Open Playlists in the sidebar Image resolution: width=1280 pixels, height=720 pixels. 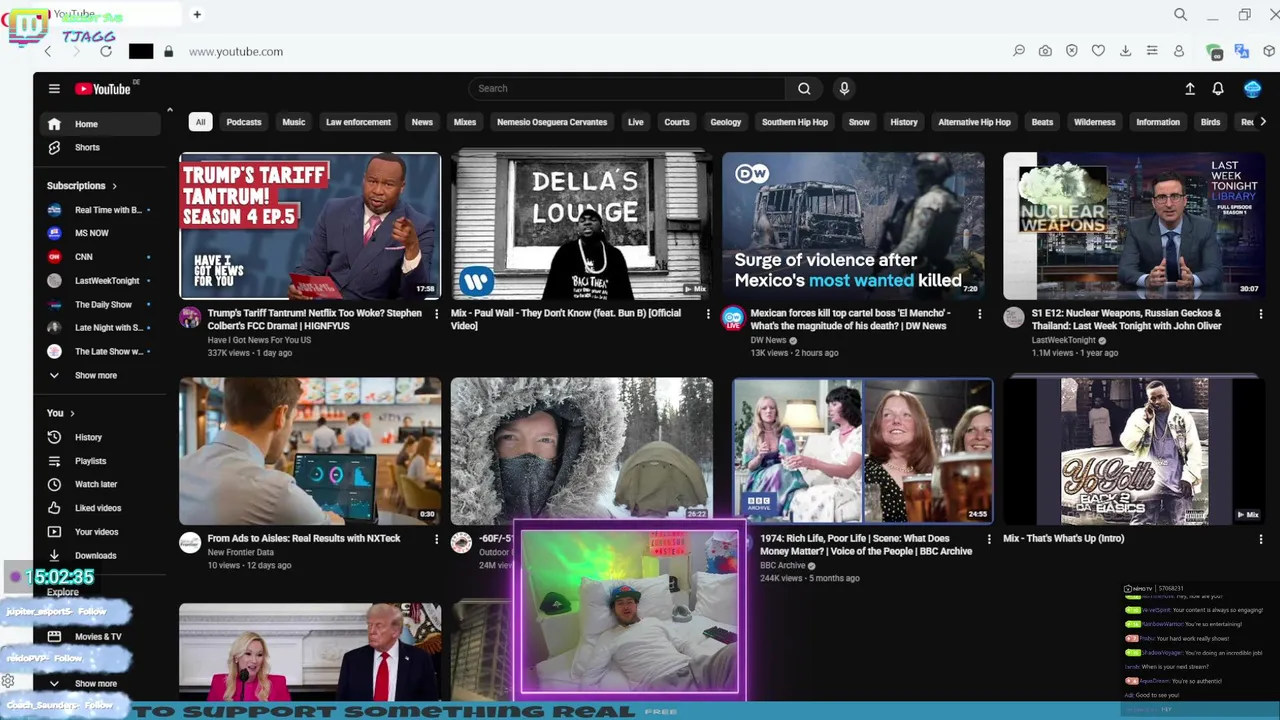click(x=100, y=461)
